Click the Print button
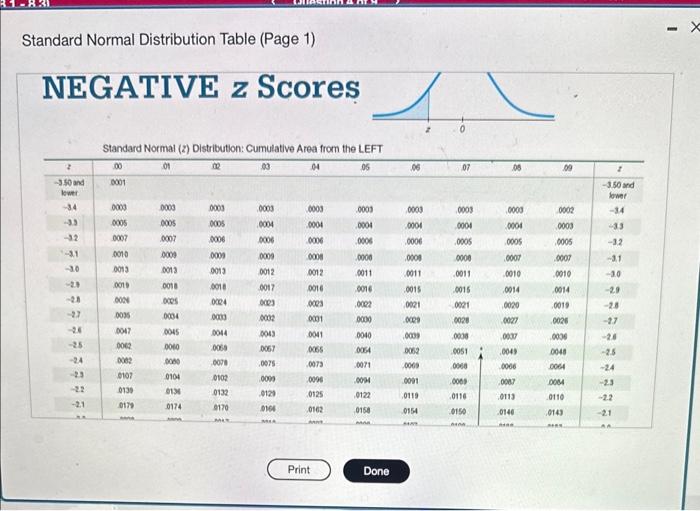Viewport: 700px width, 511px height. pyautogui.click(x=299, y=470)
